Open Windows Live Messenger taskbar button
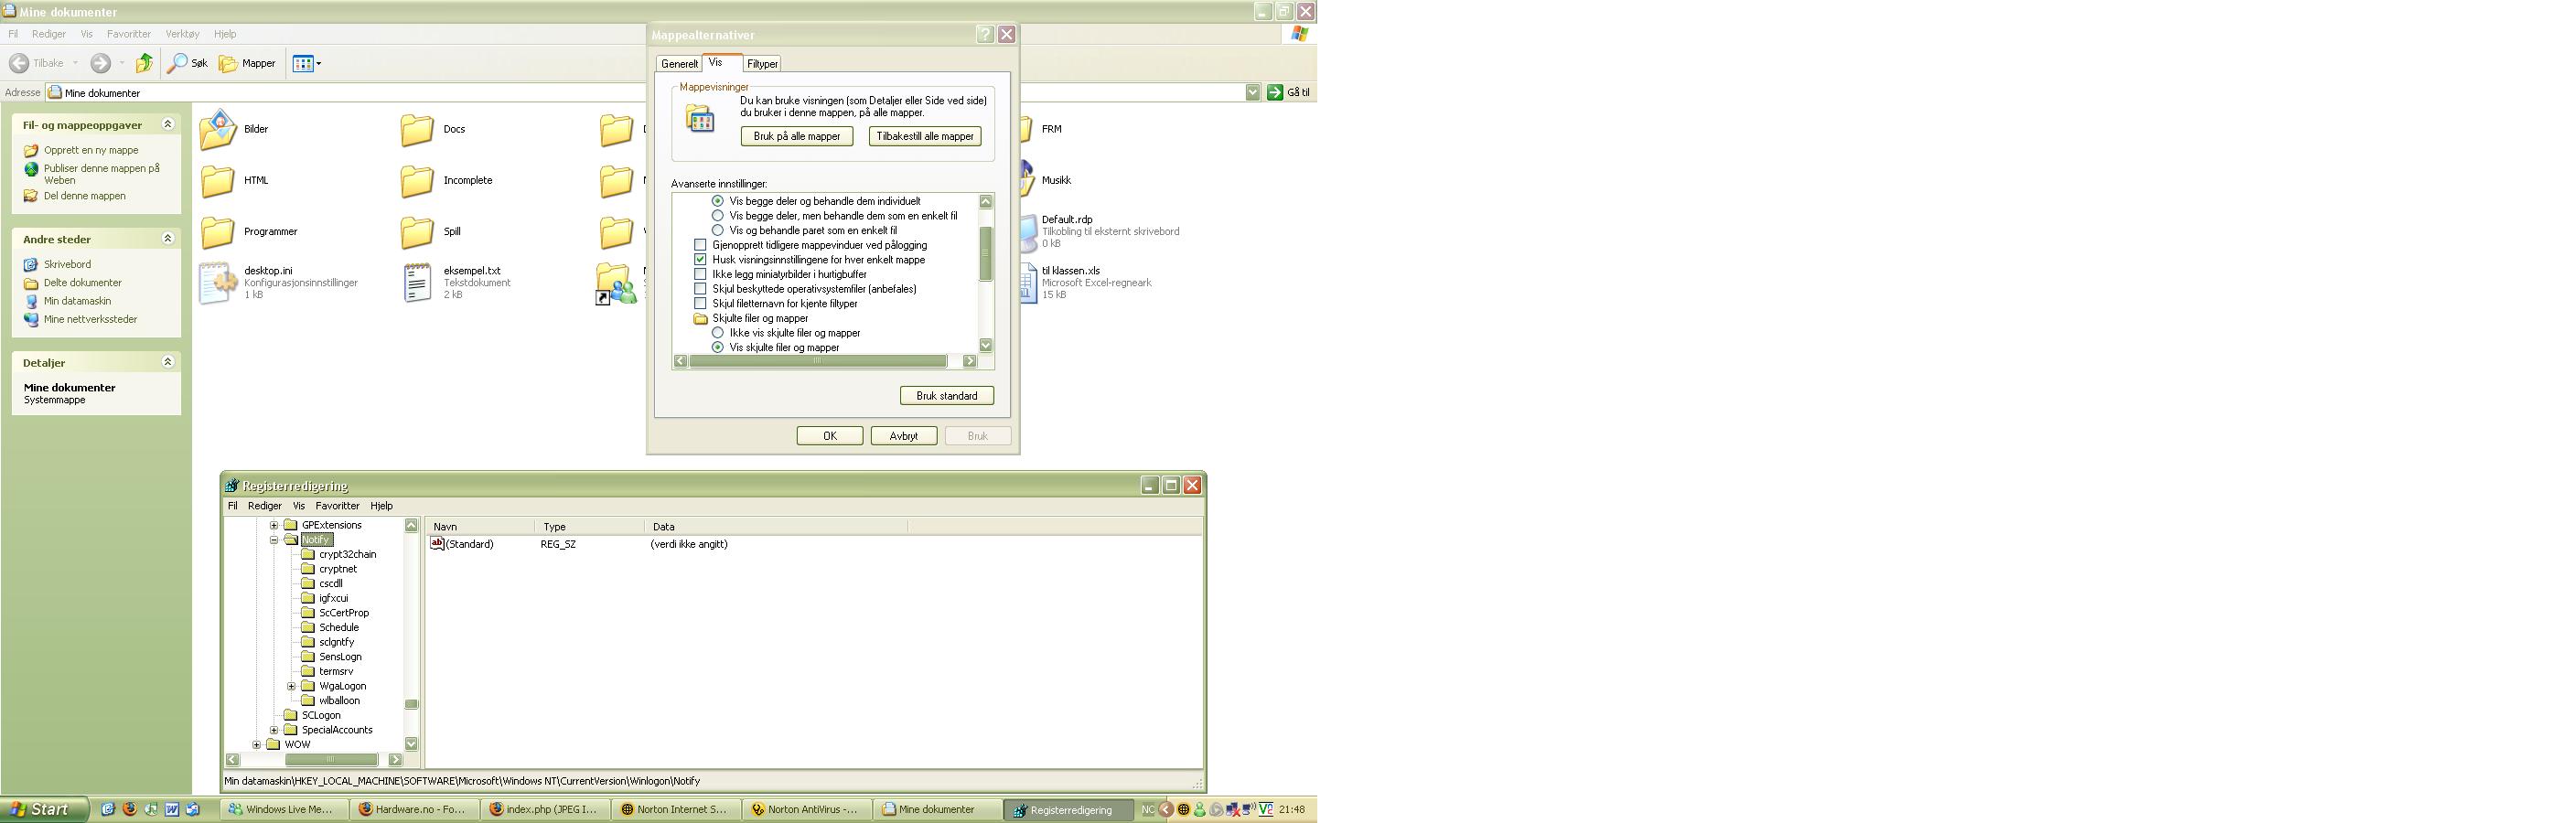This screenshot has width=2576, height=823. point(284,809)
